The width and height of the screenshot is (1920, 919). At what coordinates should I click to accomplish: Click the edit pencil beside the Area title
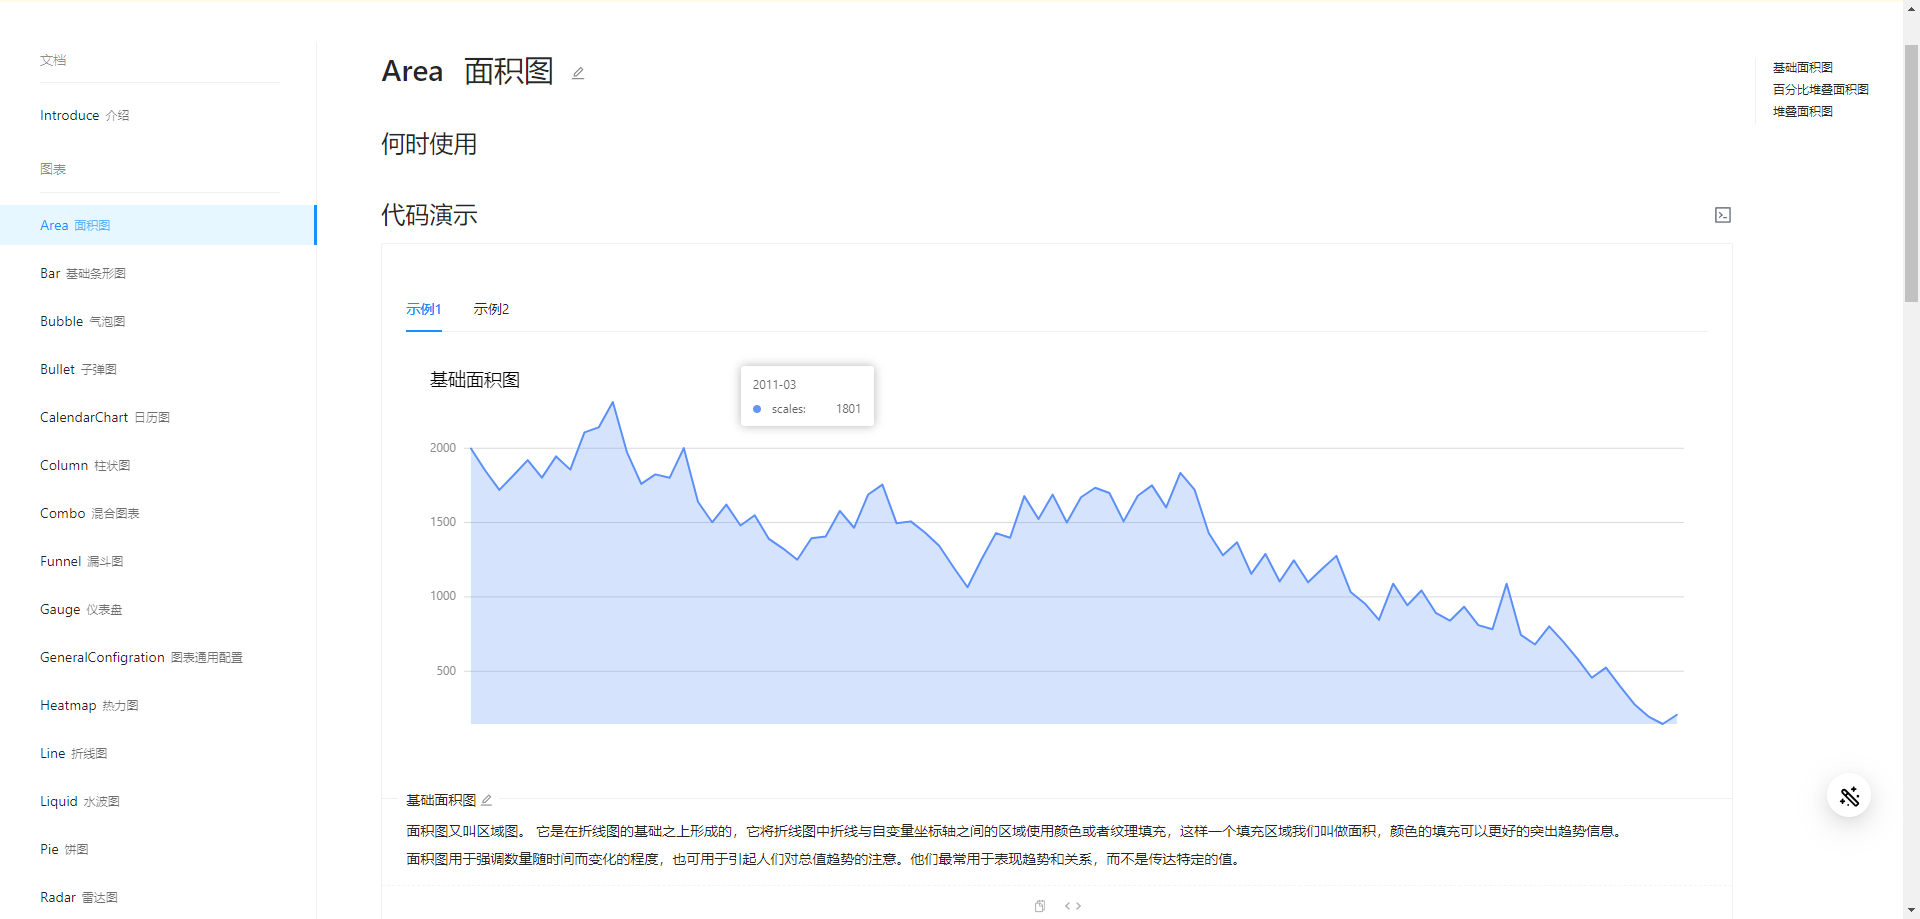pos(578,73)
